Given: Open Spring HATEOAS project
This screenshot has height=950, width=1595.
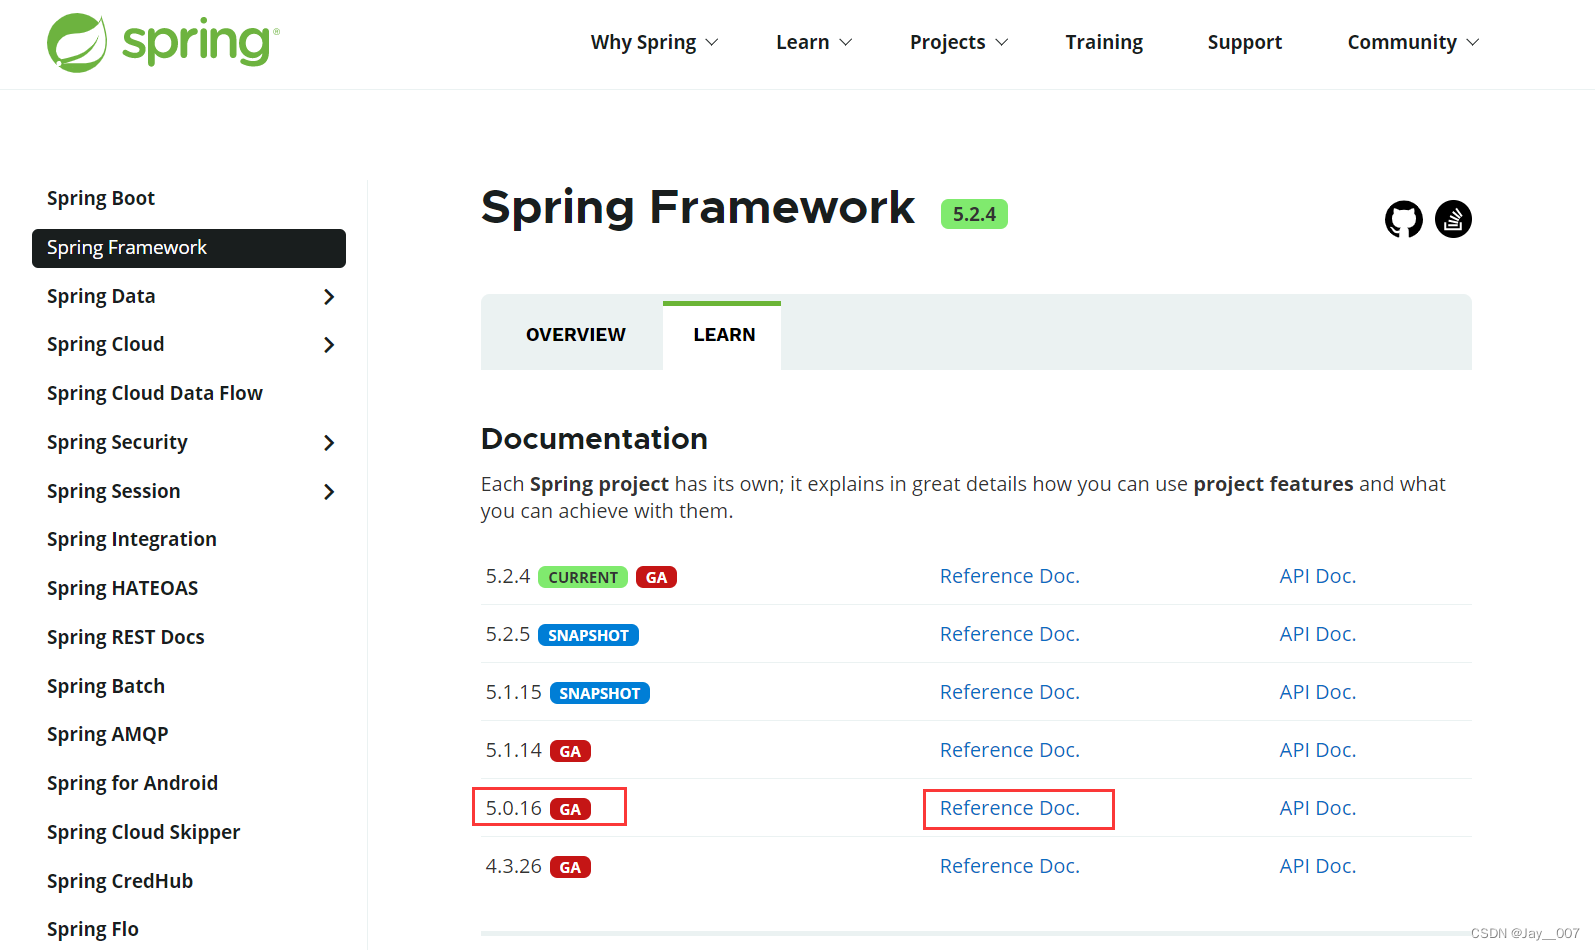Looking at the screenshot, I should click(x=123, y=588).
